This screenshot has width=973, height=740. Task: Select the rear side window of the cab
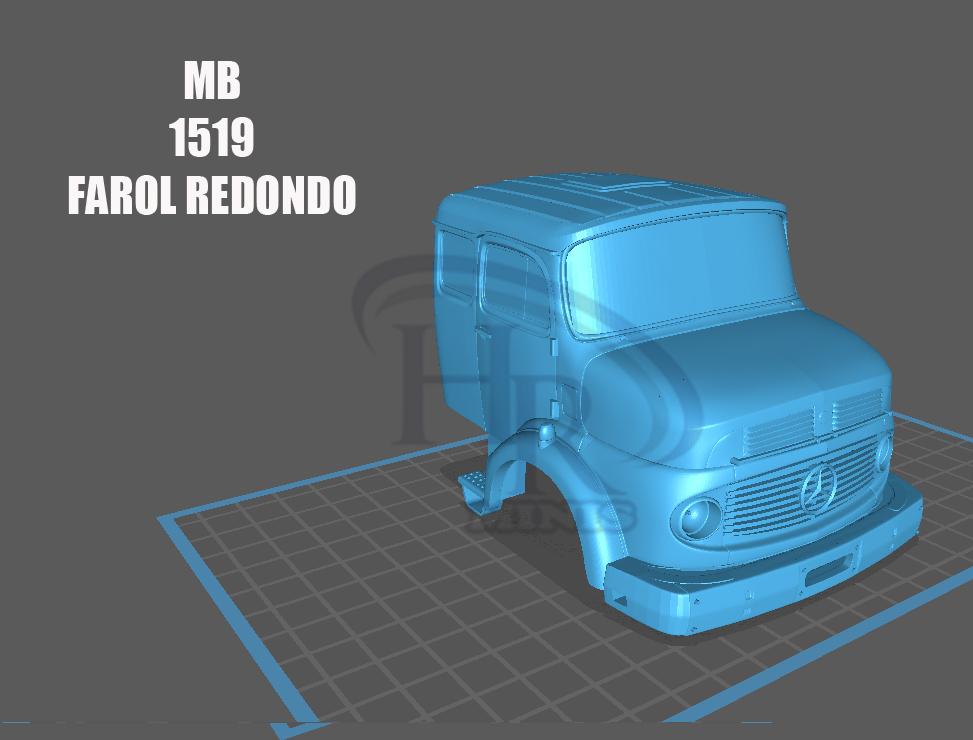[x=456, y=262]
